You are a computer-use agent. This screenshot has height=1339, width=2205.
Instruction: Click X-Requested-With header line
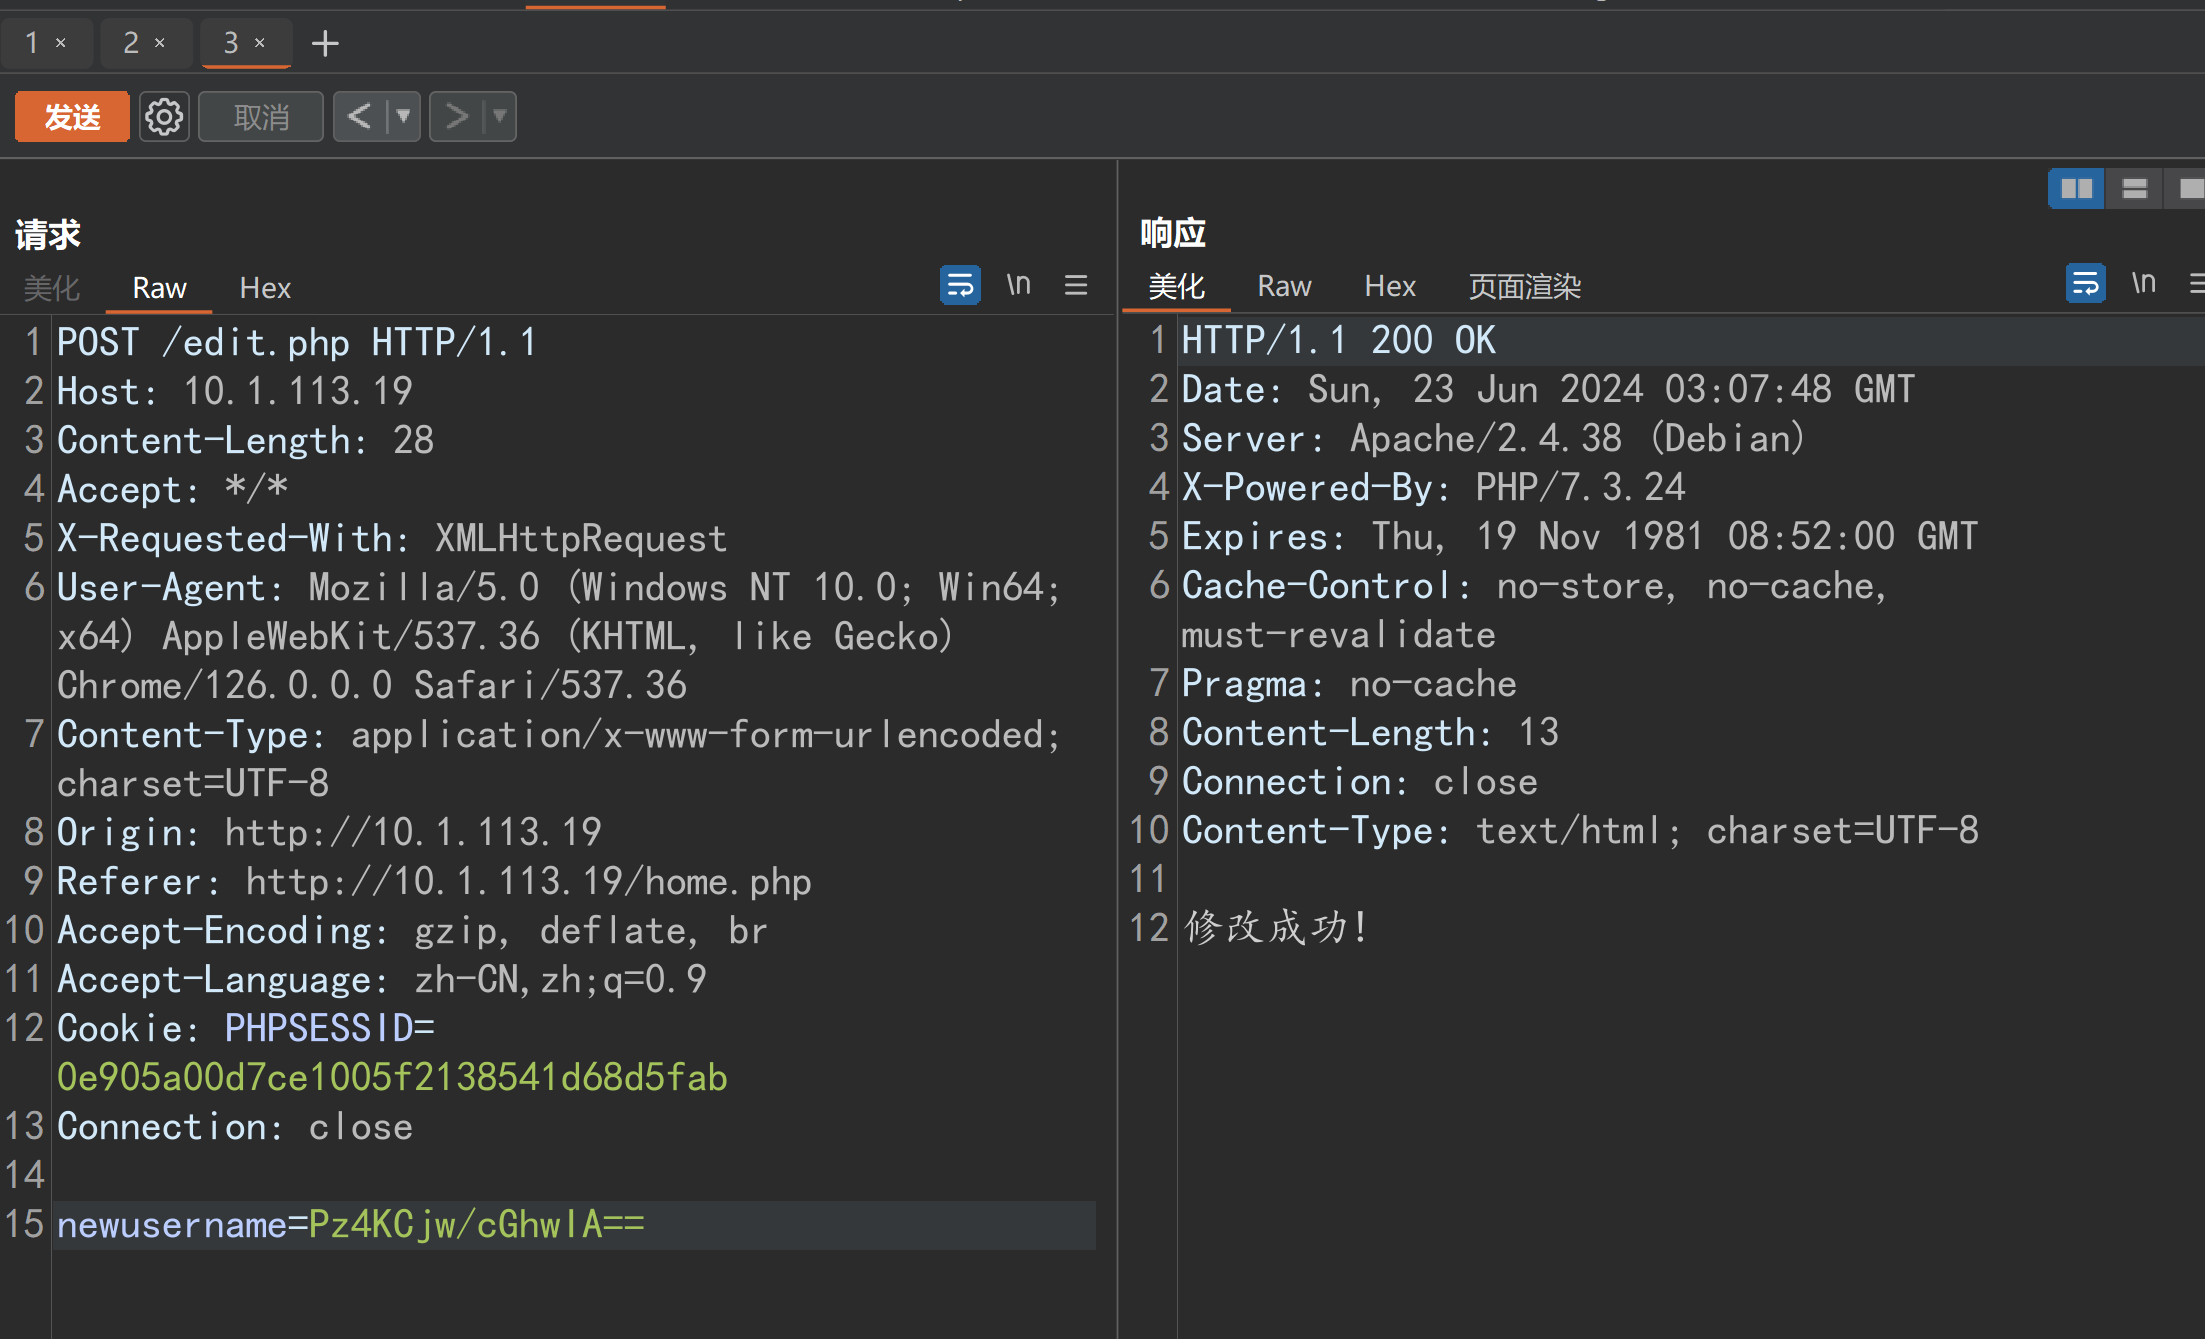392,538
